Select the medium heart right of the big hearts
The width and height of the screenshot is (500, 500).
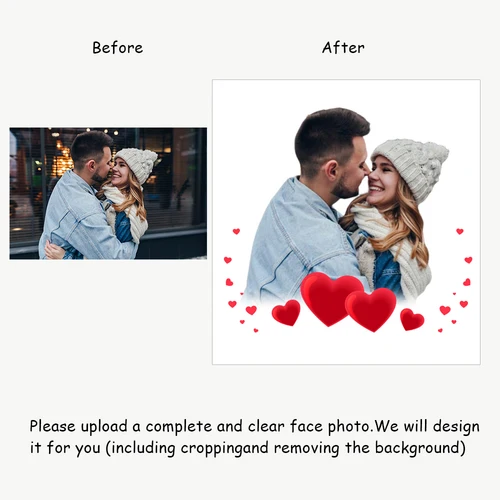tap(412, 319)
